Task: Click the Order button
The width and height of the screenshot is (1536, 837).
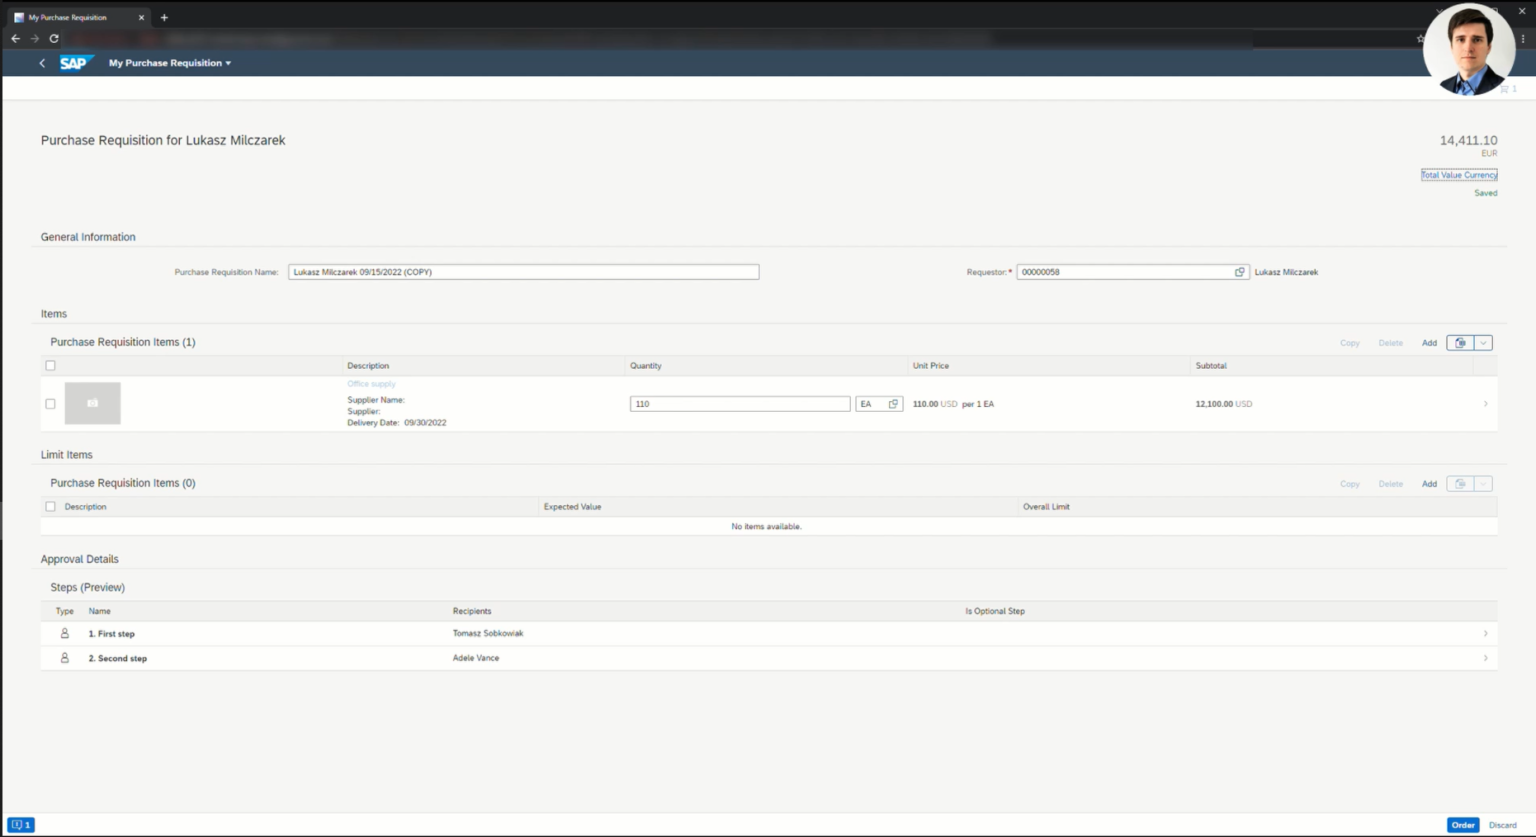Action: tap(1462, 825)
